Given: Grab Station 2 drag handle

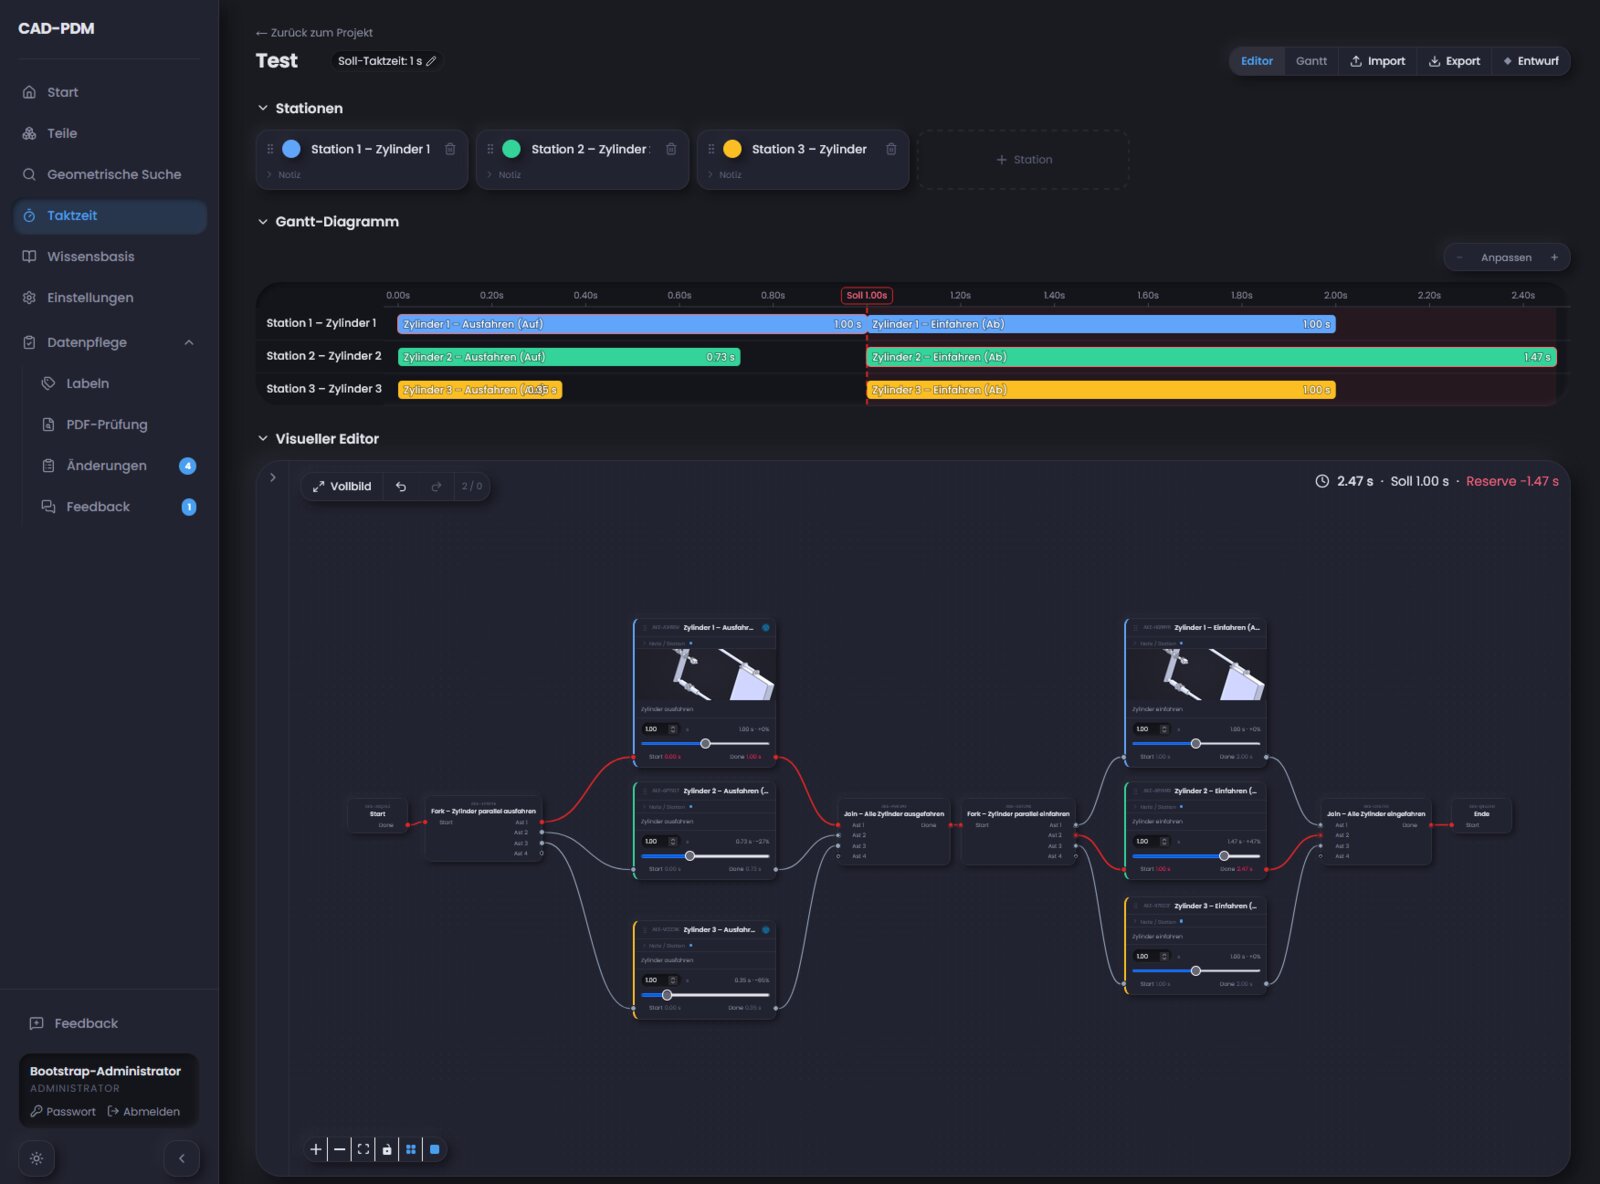Looking at the screenshot, I should coord(490,149).
